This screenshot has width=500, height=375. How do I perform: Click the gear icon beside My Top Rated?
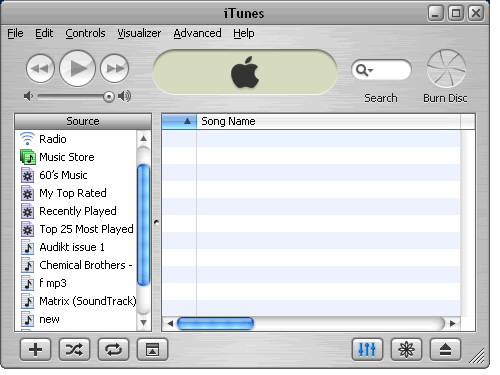coord(28,193)
